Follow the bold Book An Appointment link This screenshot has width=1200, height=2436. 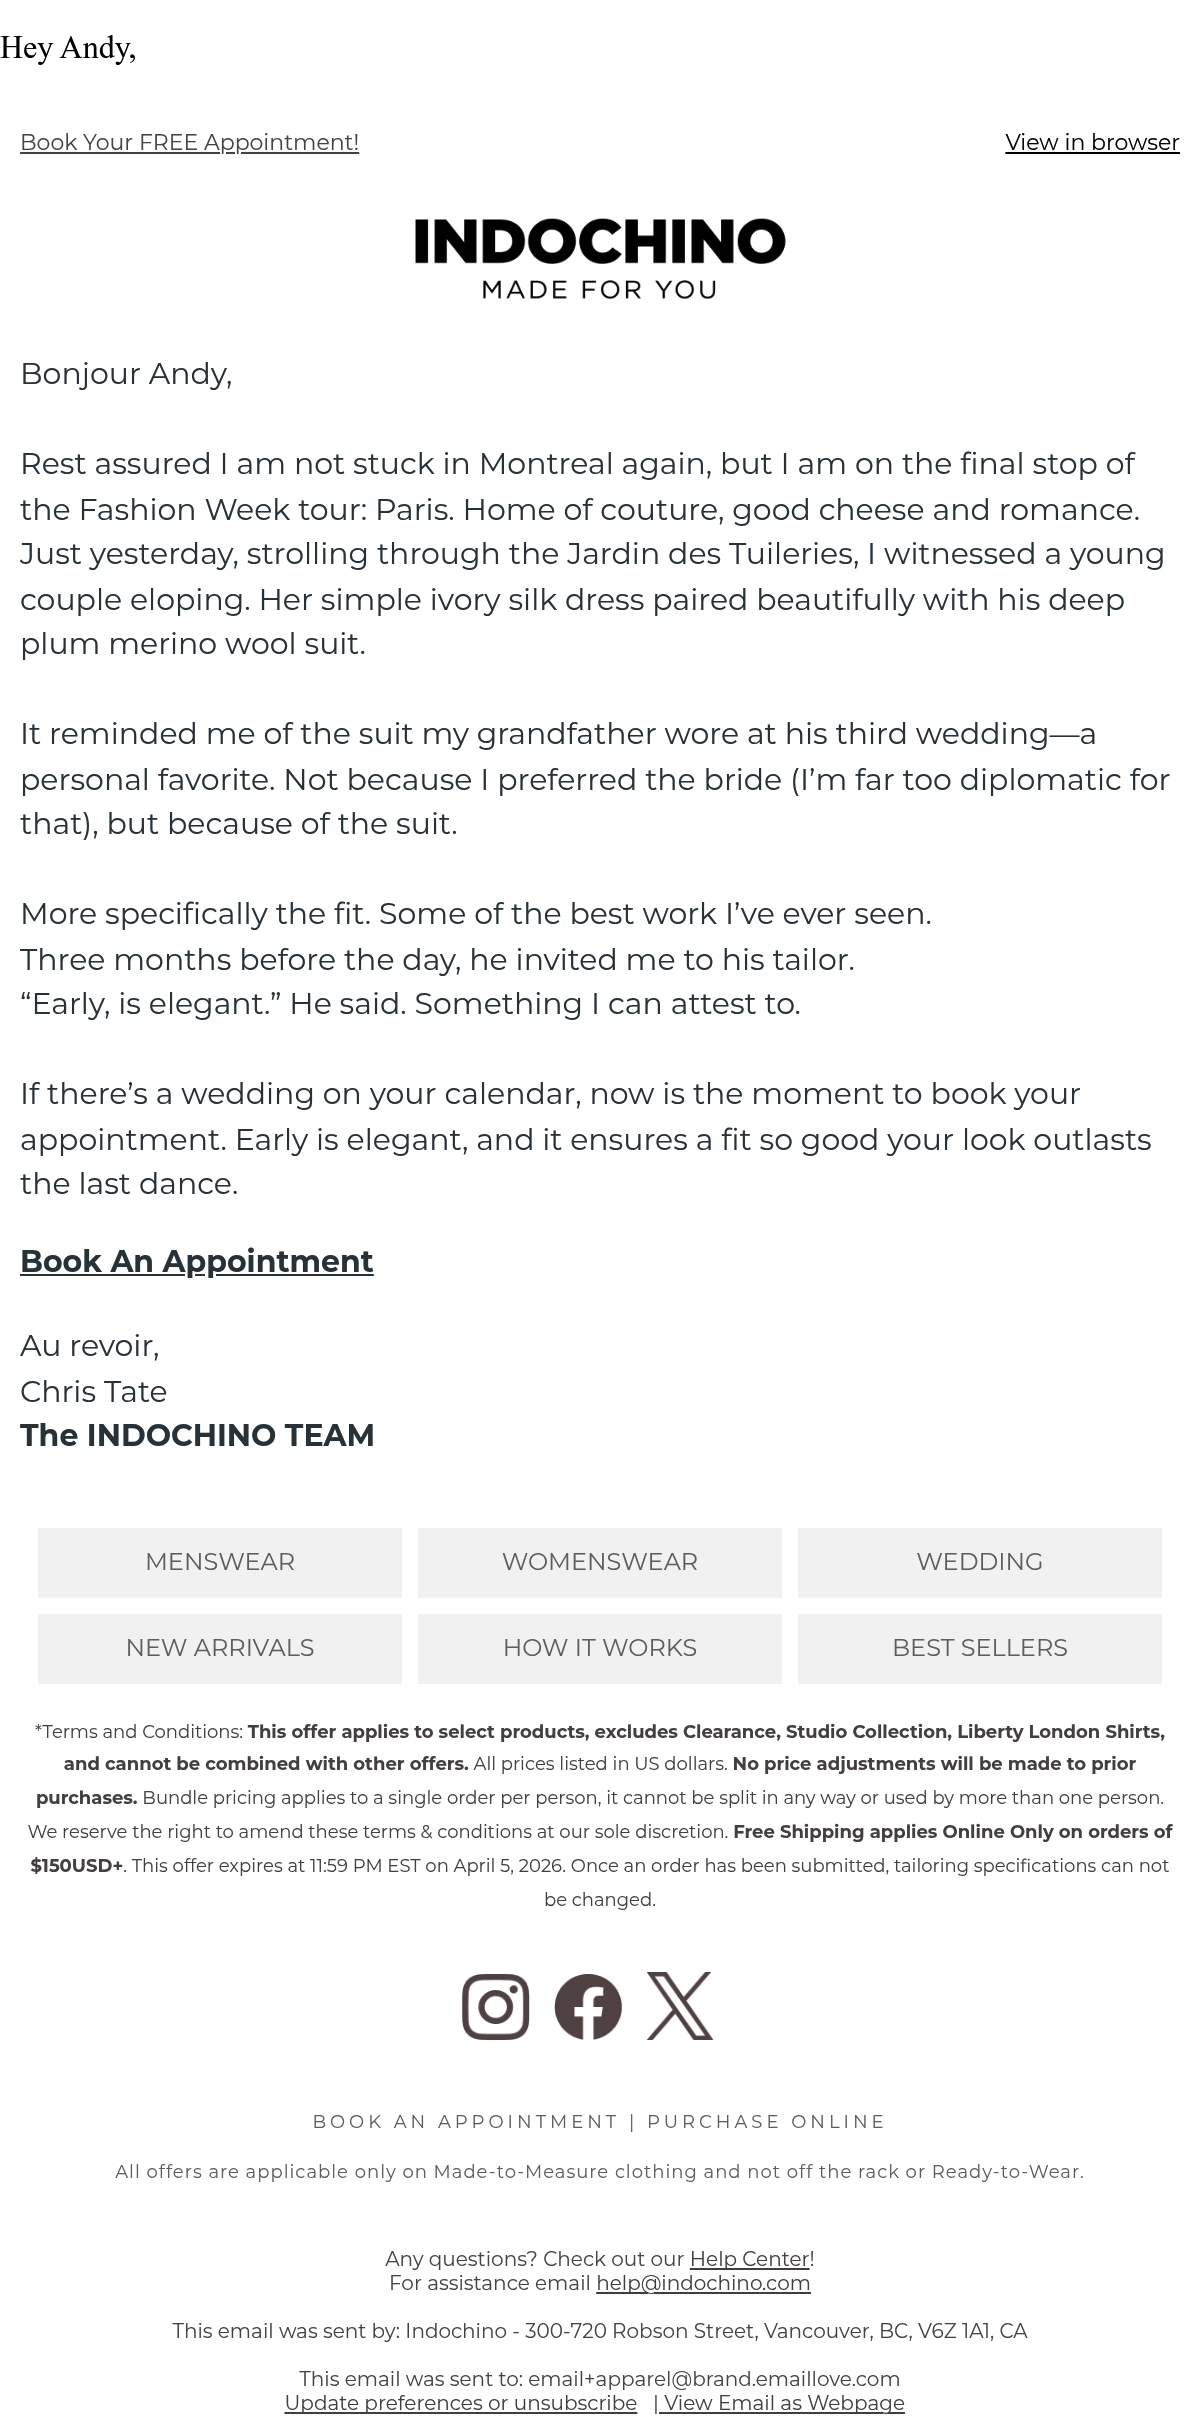point(197,1261)
